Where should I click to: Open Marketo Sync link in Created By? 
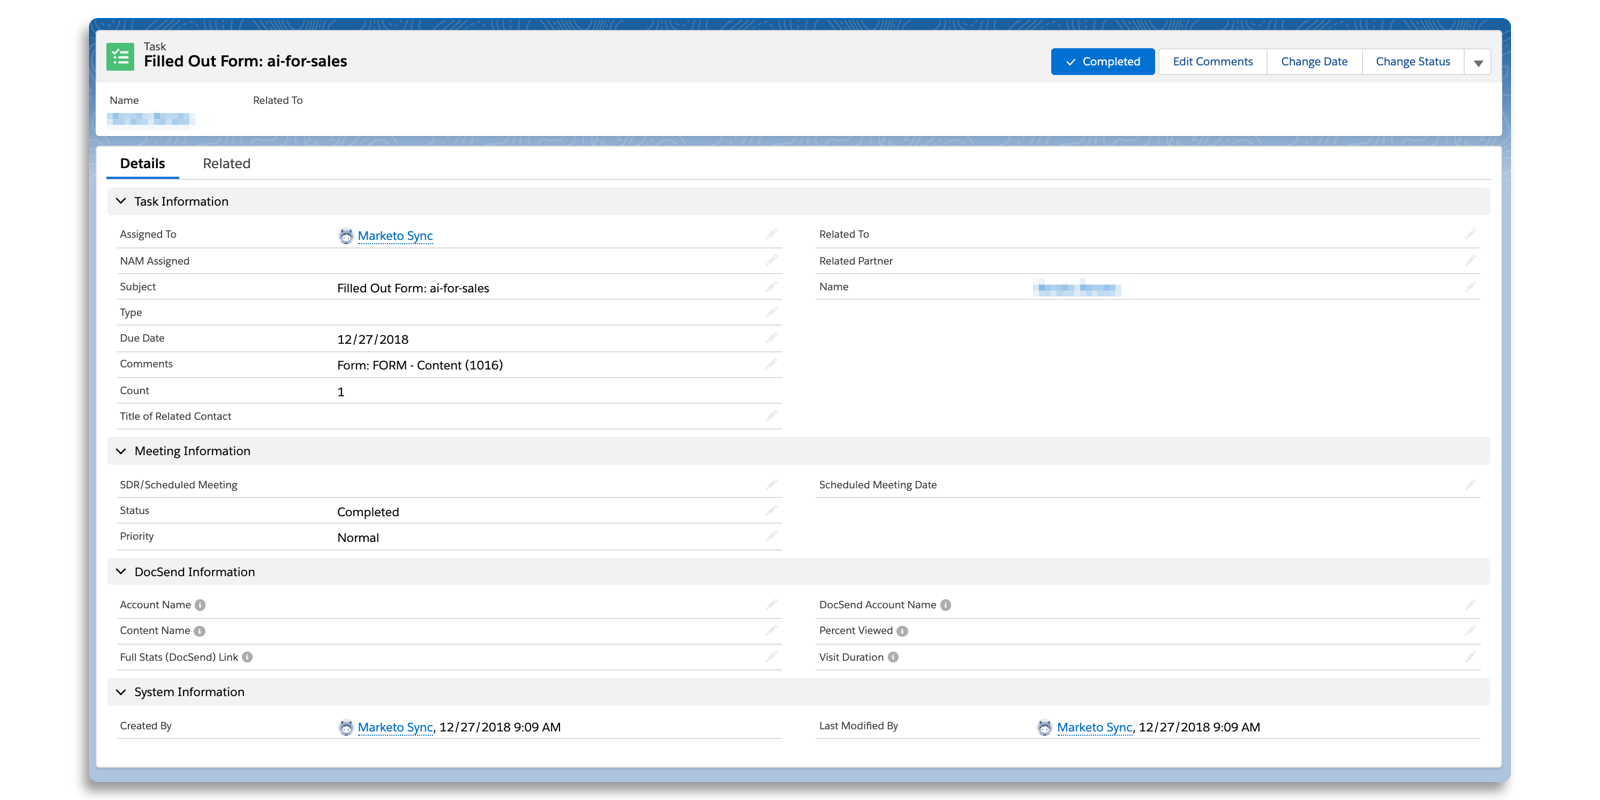pyautogui.click(x=395, y=728)
